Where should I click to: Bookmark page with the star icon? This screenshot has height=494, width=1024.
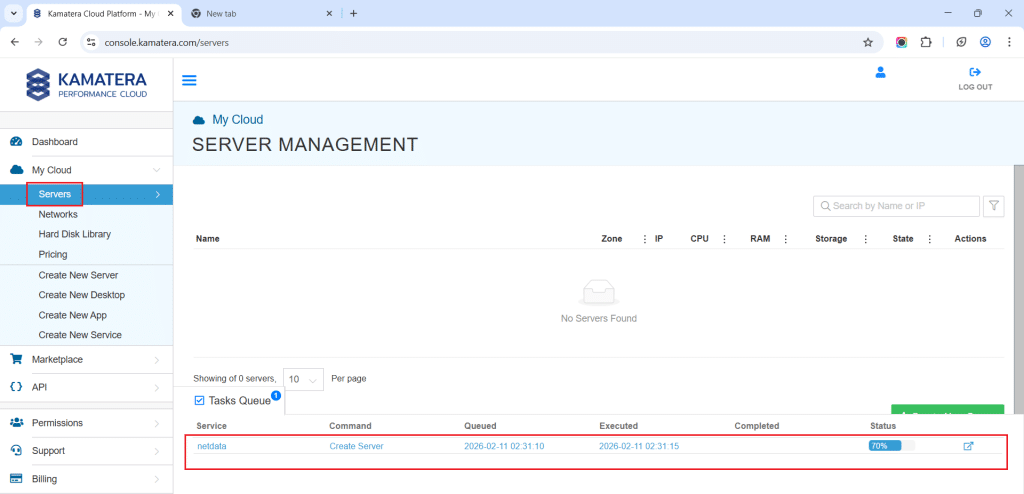point(868,42)
